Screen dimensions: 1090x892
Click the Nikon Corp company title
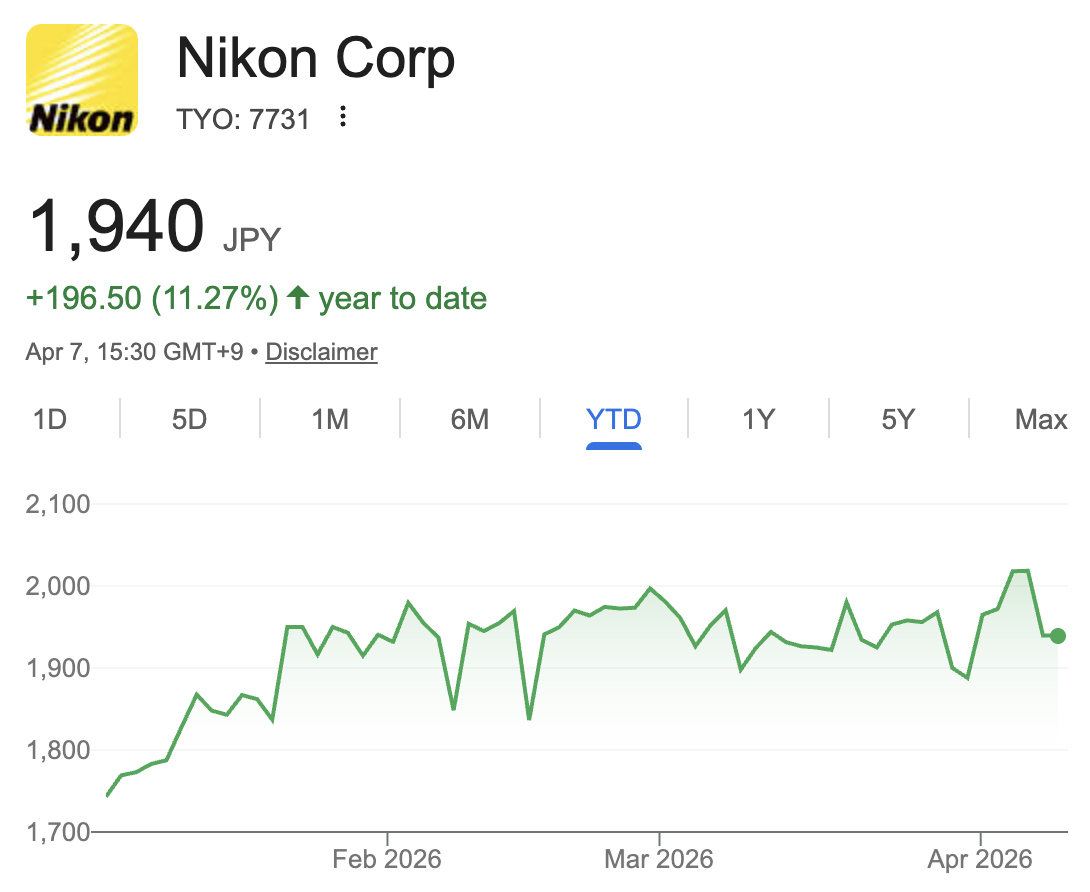pos(316,59)
